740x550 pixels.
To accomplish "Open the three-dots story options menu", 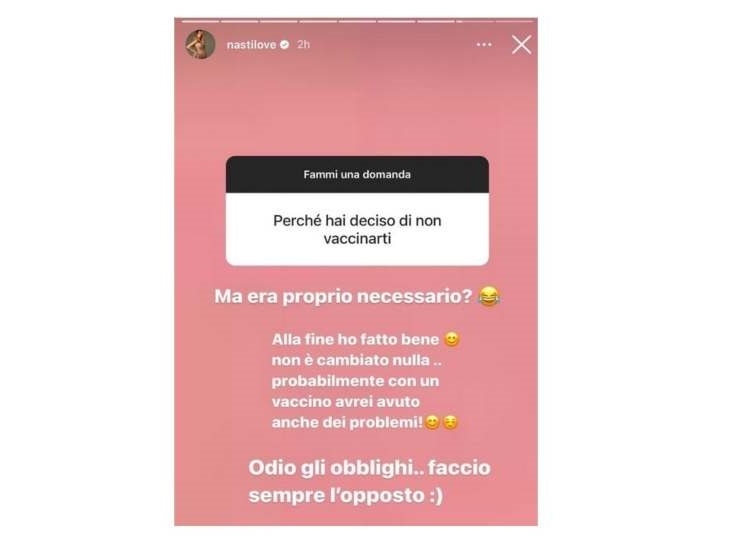I will (484, 44).
